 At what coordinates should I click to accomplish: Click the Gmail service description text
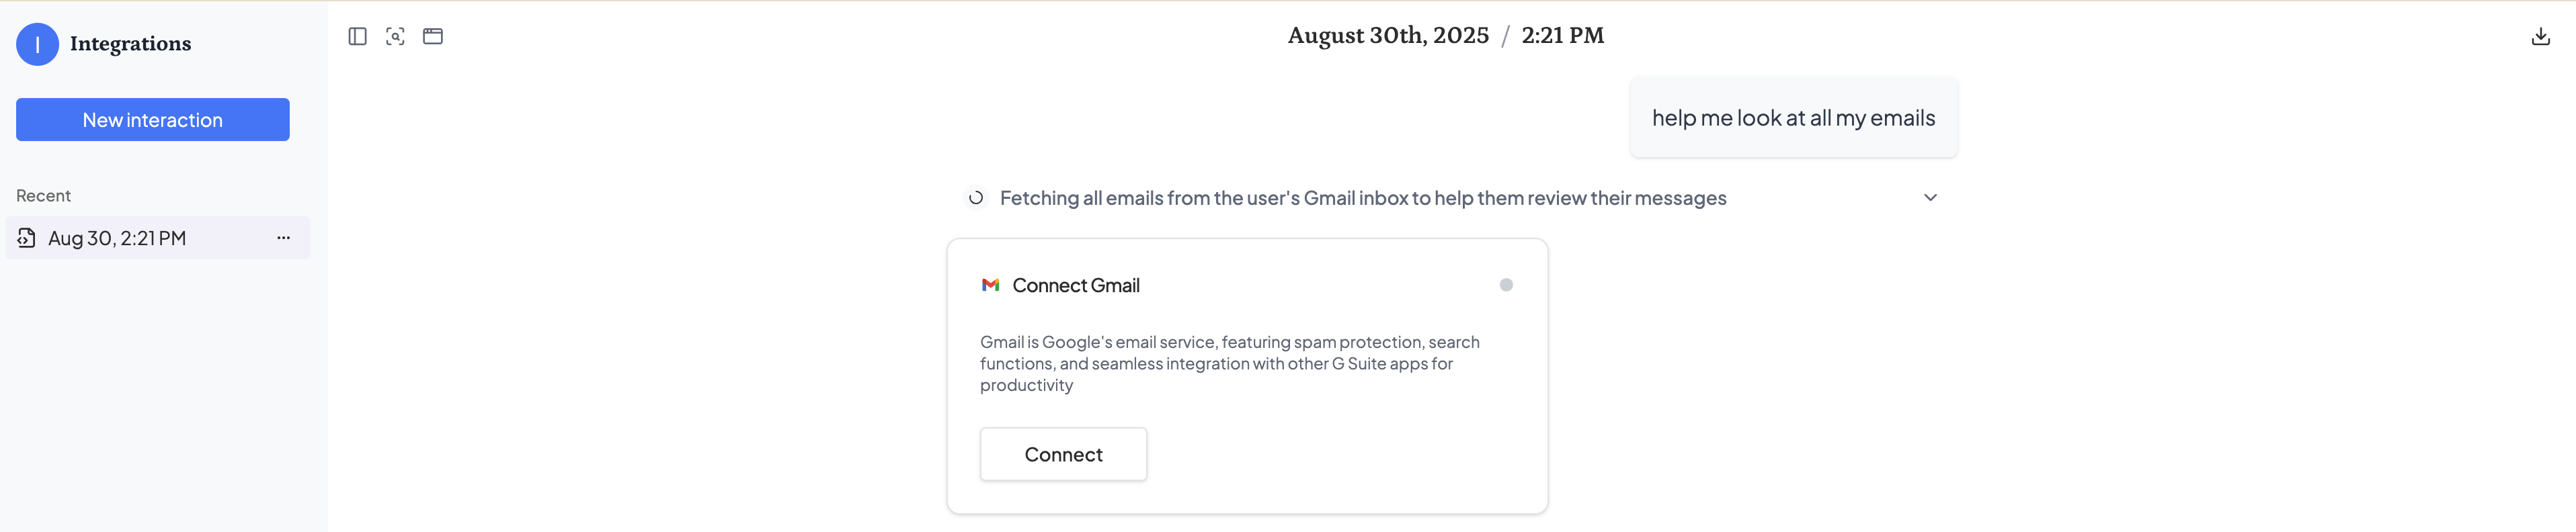click(x=1229, y=363)
